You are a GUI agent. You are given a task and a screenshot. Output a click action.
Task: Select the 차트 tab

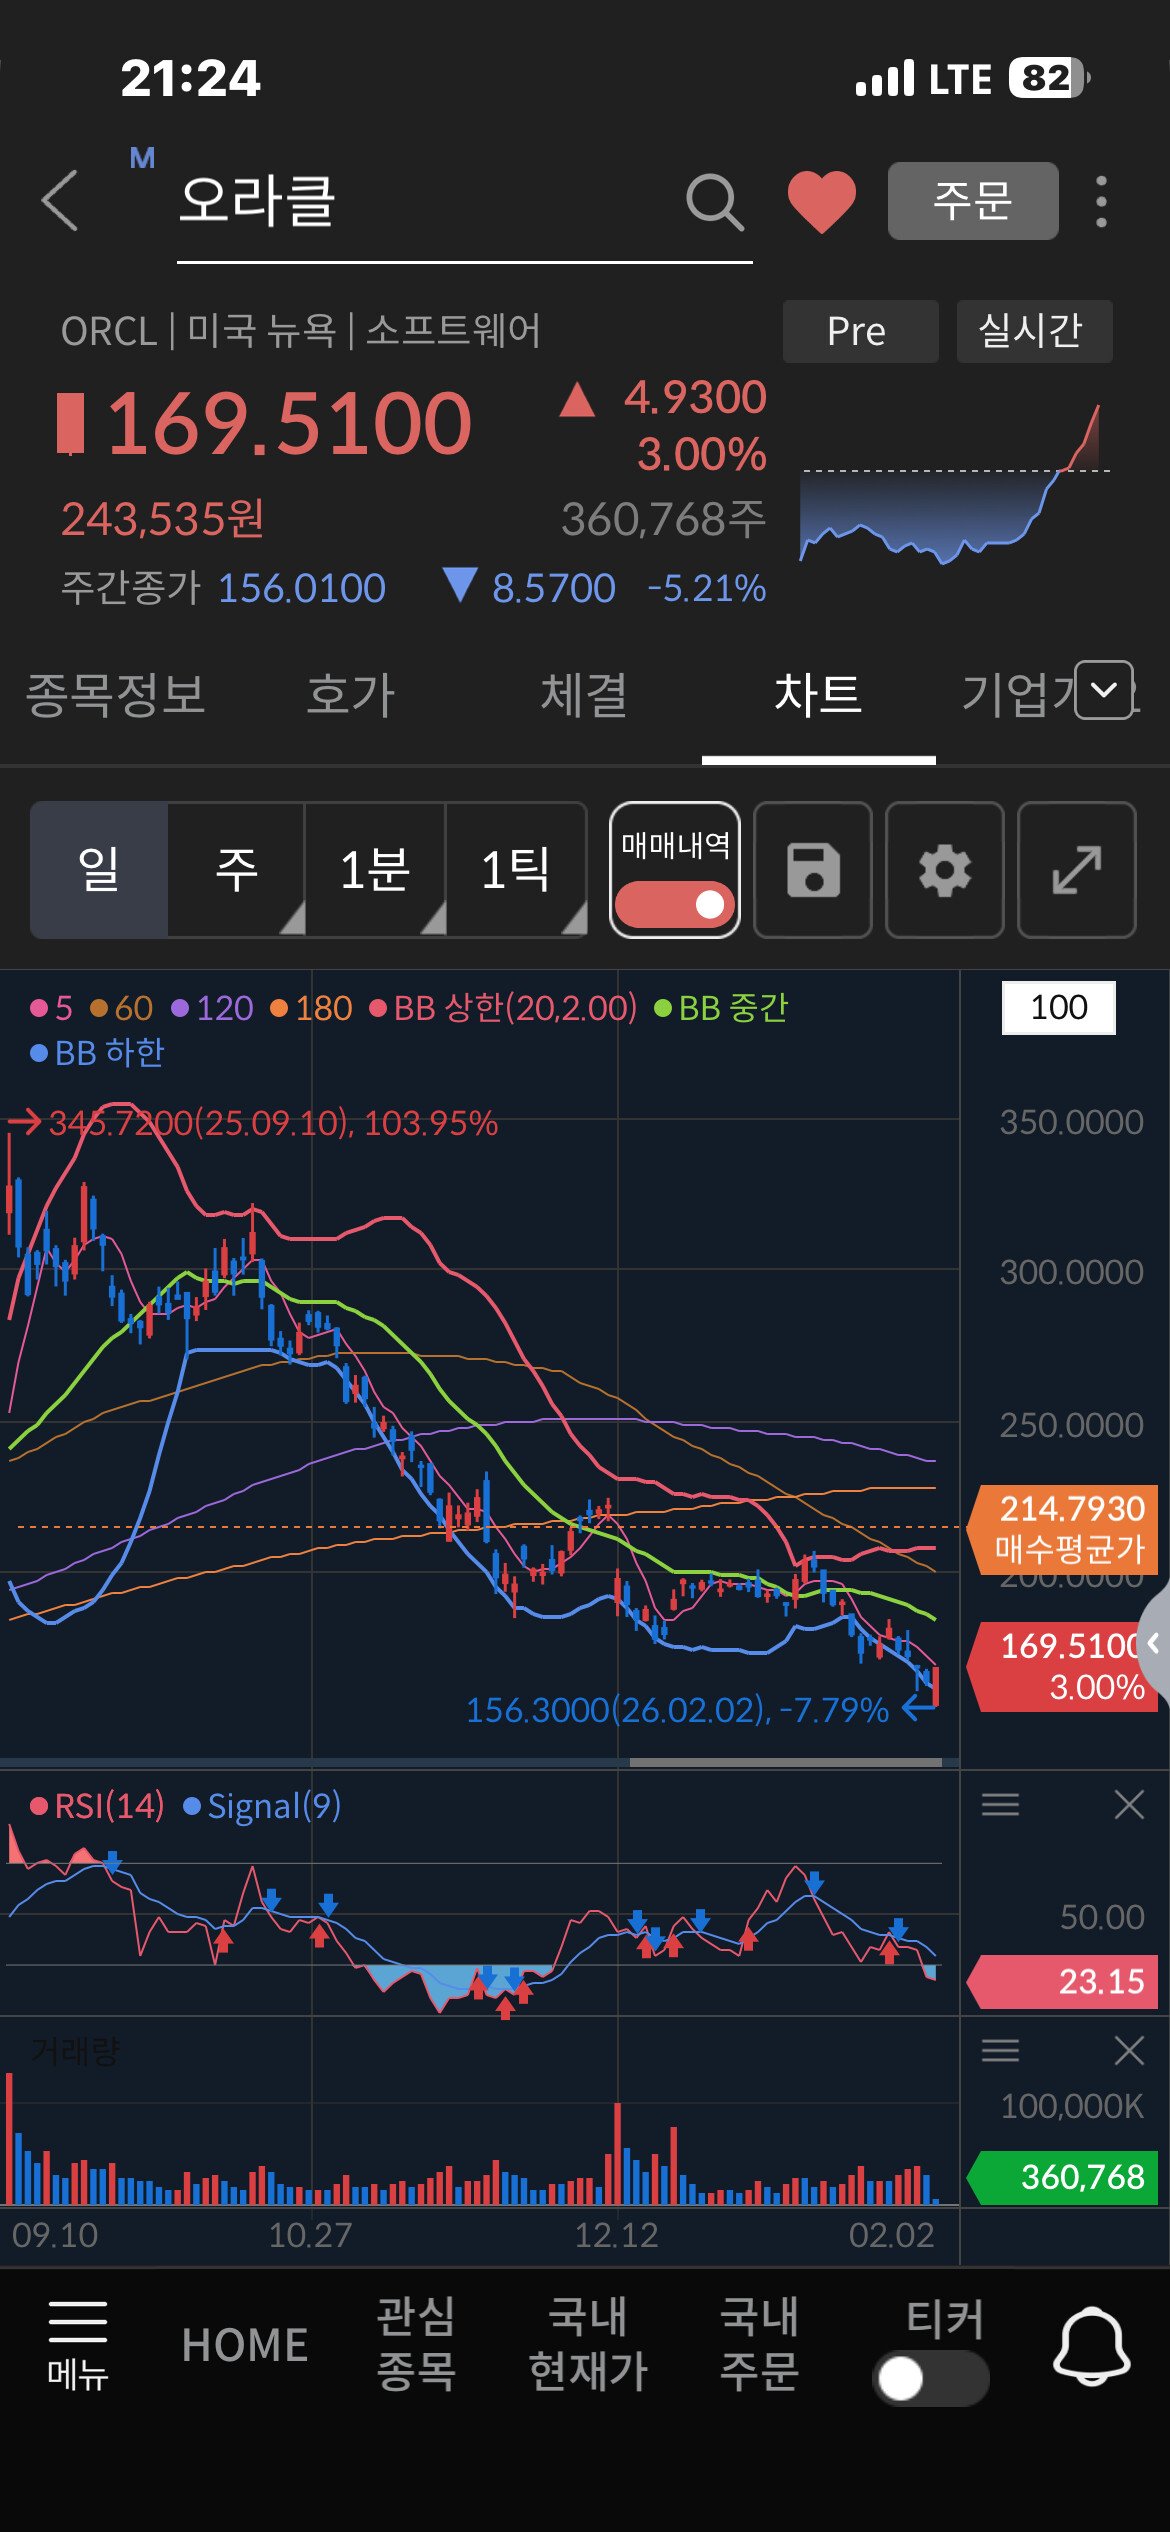[x=818, y=695]
